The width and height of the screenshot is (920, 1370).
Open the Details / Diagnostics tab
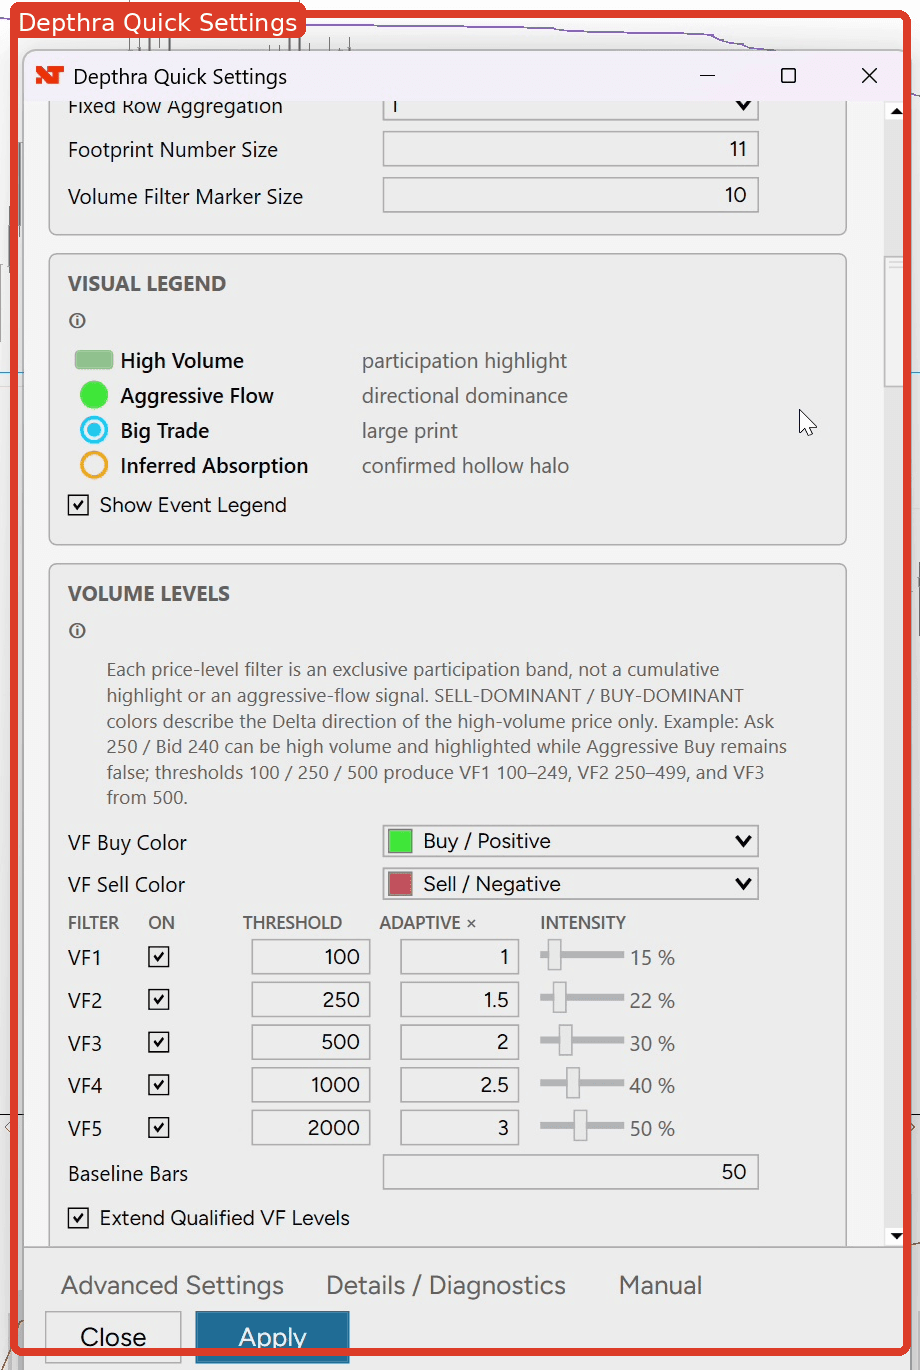click(446, 1285)
